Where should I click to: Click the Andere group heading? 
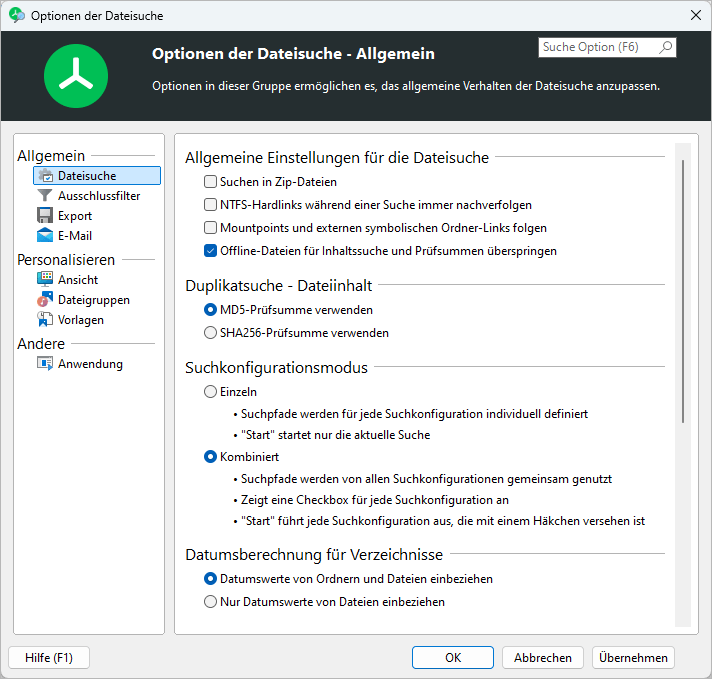(41, 344)
